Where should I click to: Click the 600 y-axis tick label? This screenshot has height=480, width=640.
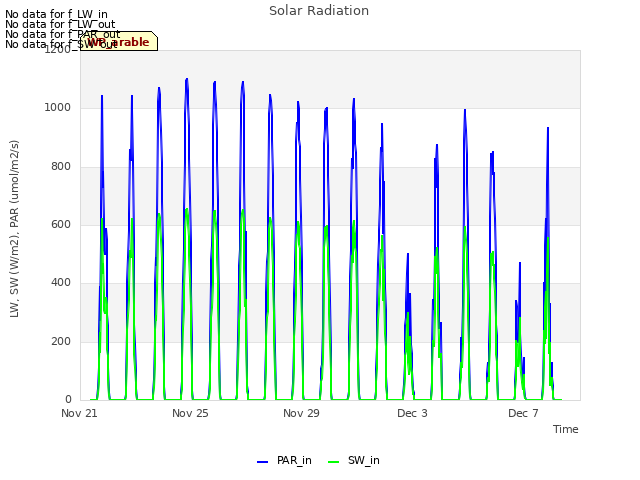tap(61, 224)
